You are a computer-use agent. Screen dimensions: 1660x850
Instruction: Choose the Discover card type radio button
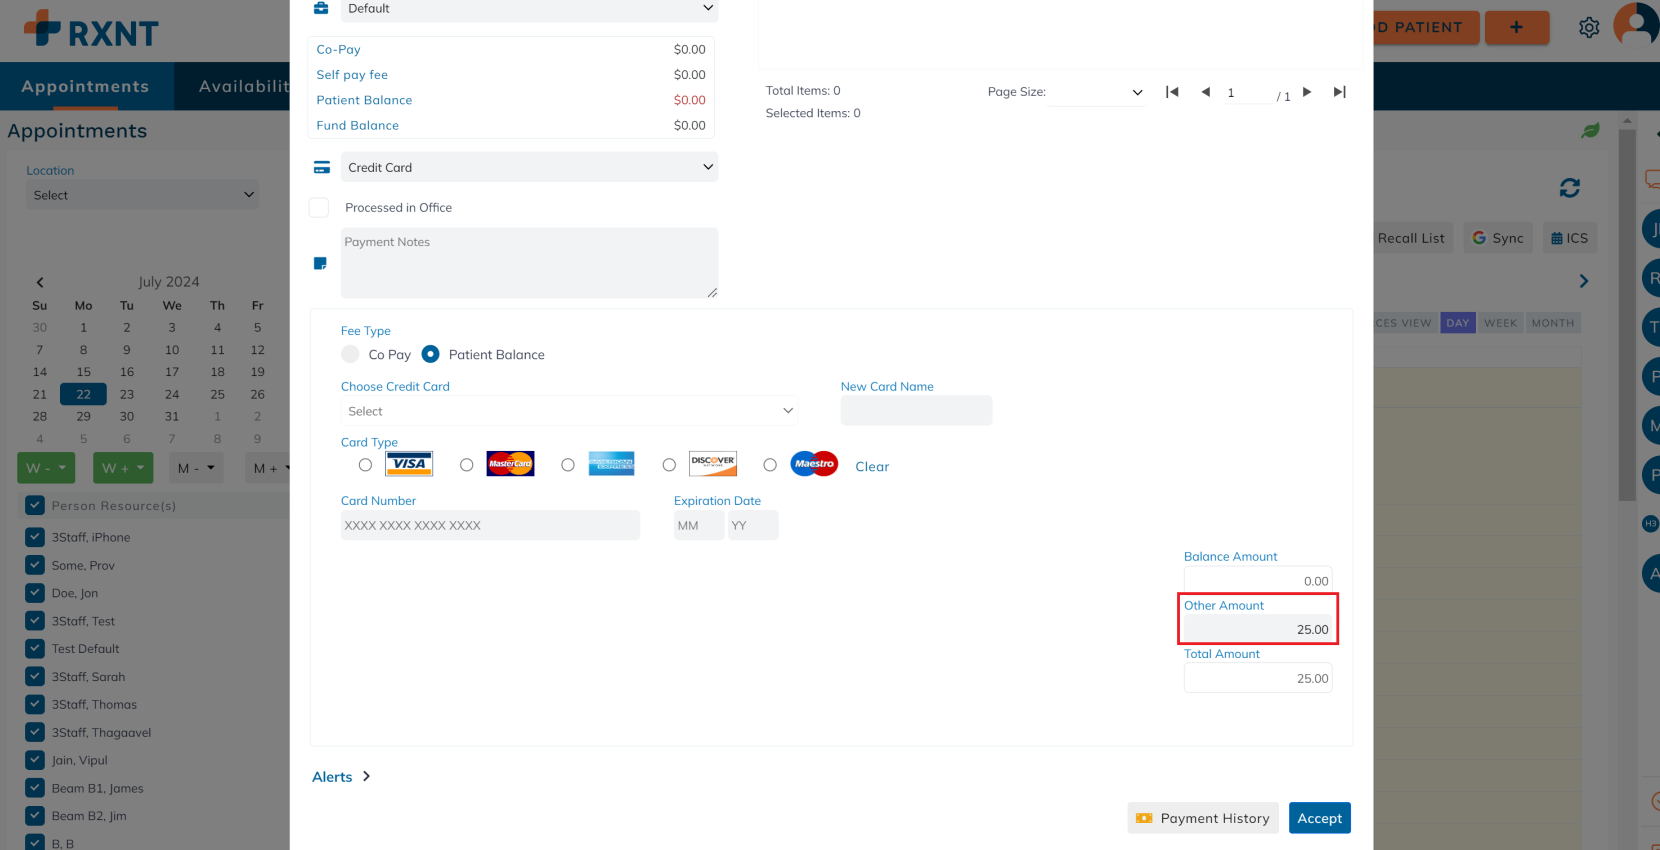point(669,465)
